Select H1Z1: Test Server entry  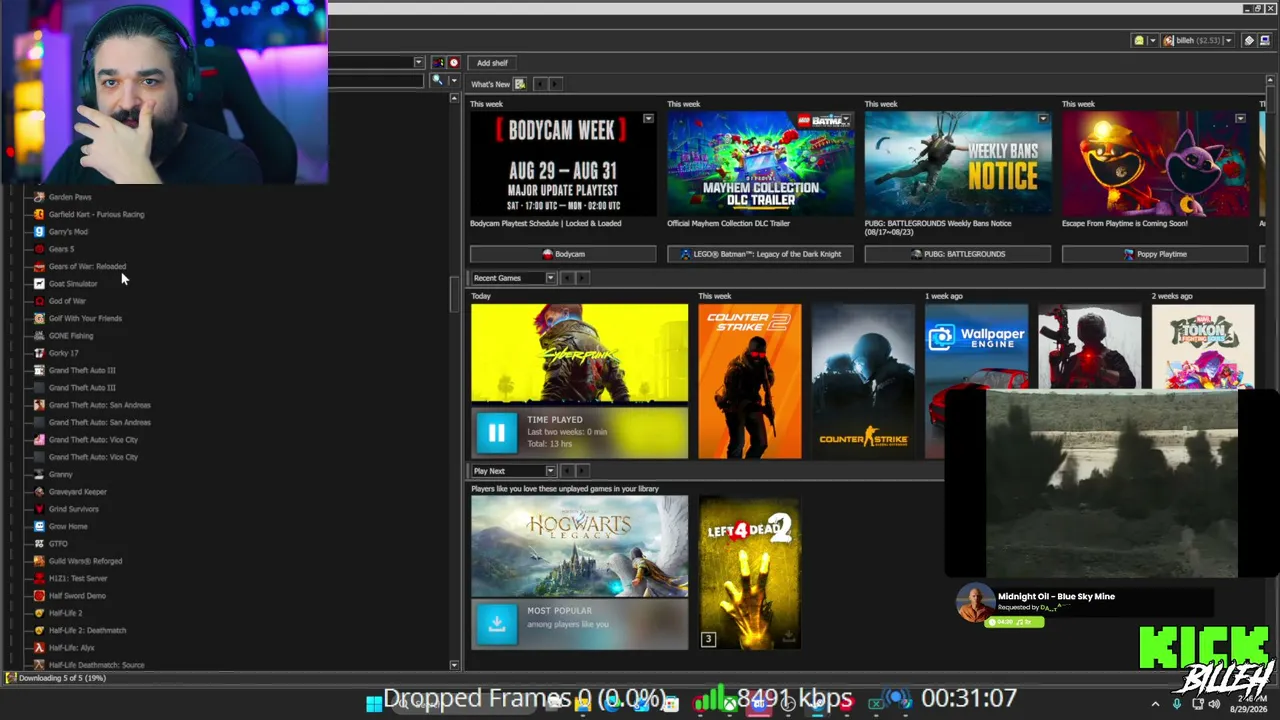78,578
